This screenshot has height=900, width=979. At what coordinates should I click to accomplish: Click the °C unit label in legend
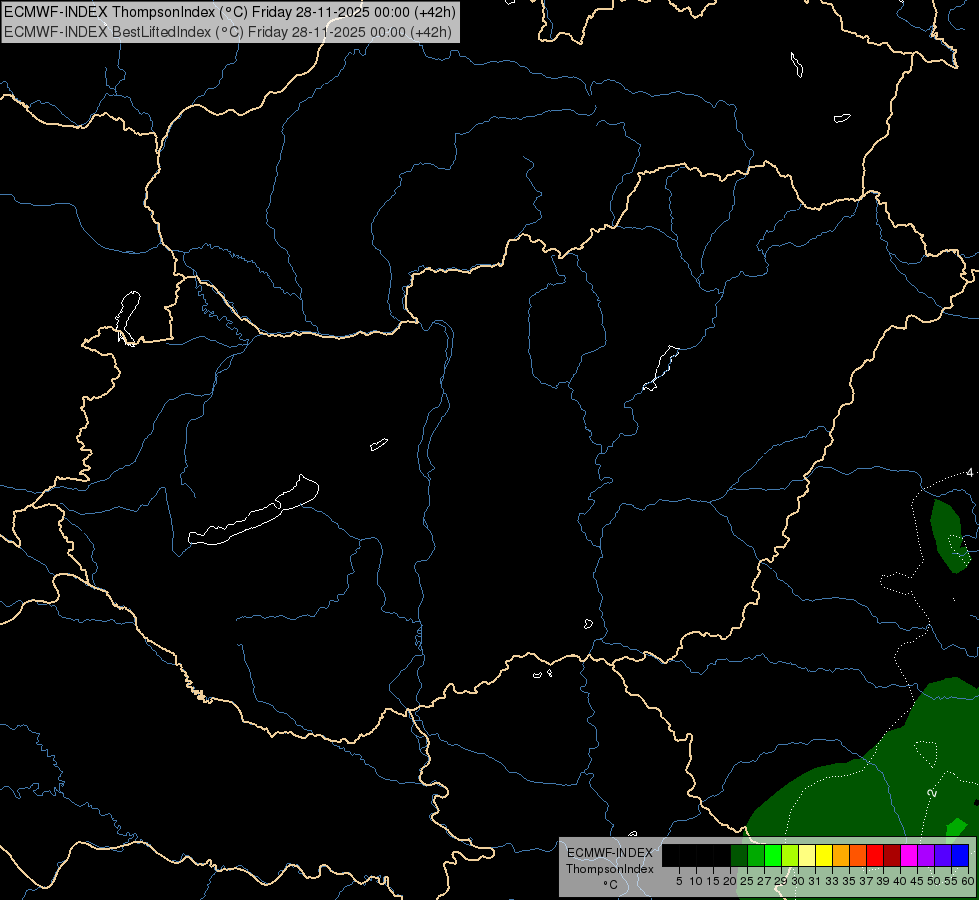click(610, 884)
